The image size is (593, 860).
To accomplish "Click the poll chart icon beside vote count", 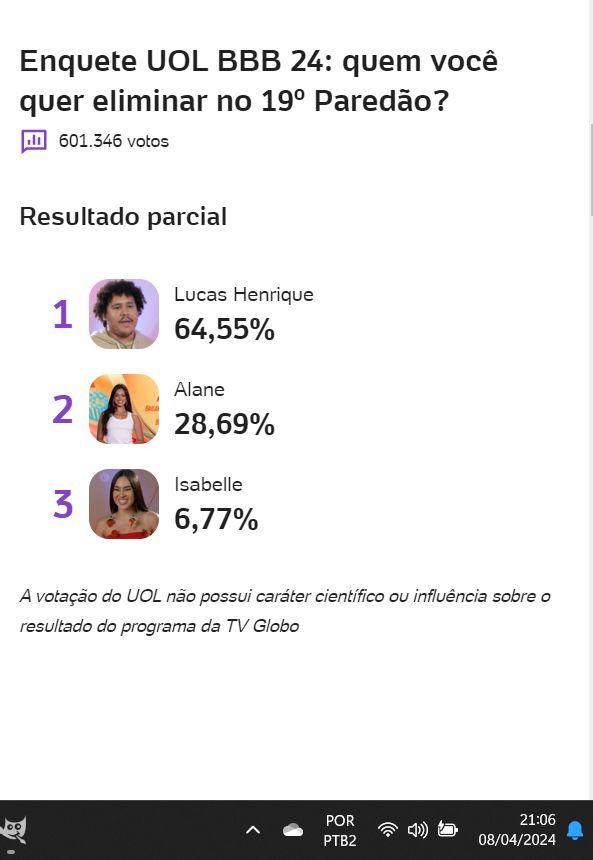I will tap(34, 141).
